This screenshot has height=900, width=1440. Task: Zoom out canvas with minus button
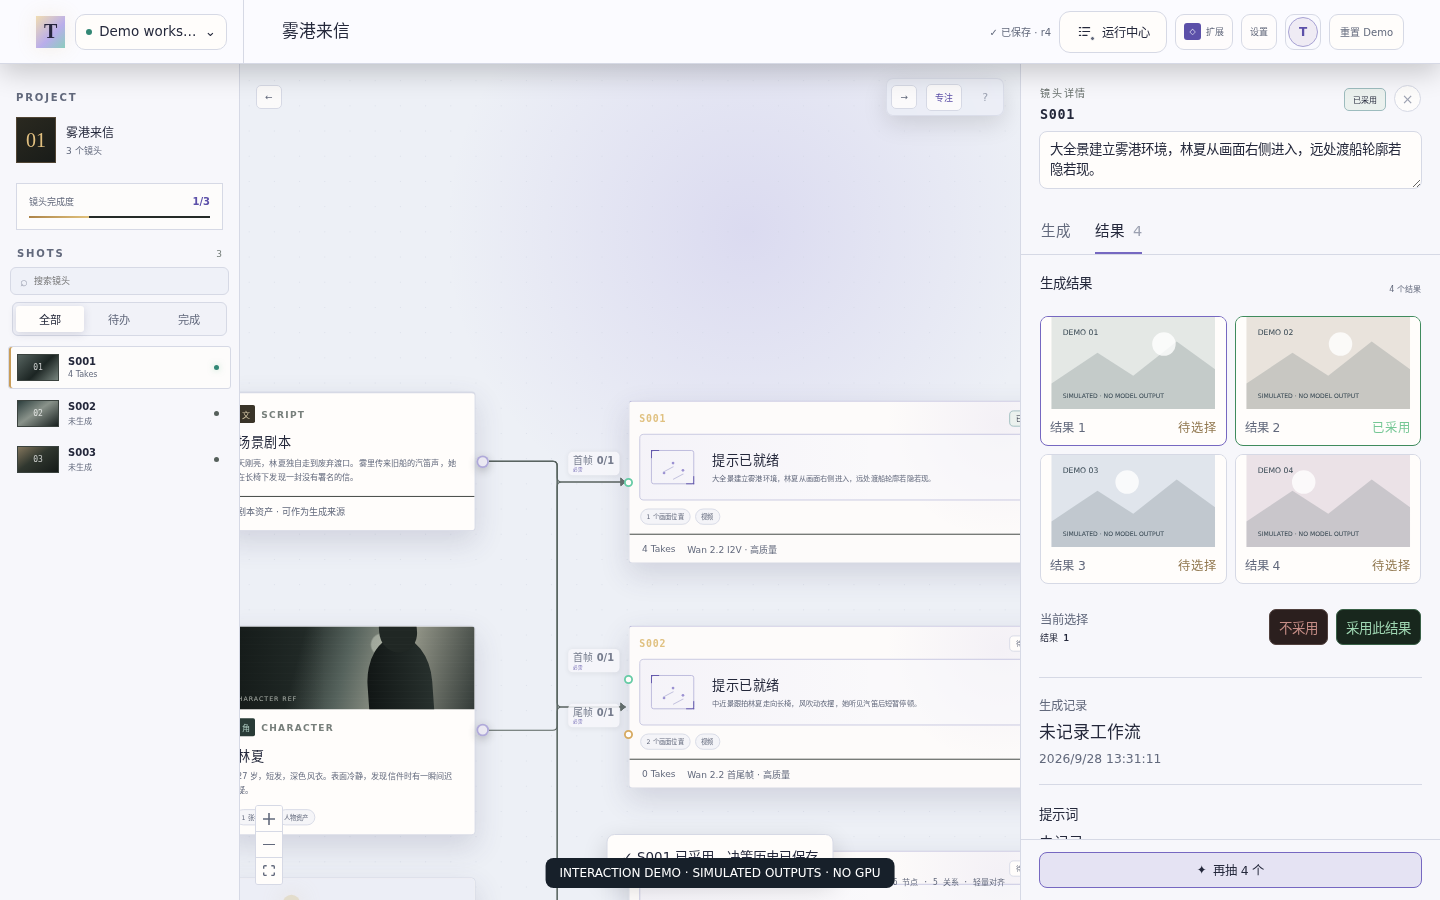click(269, 845)
